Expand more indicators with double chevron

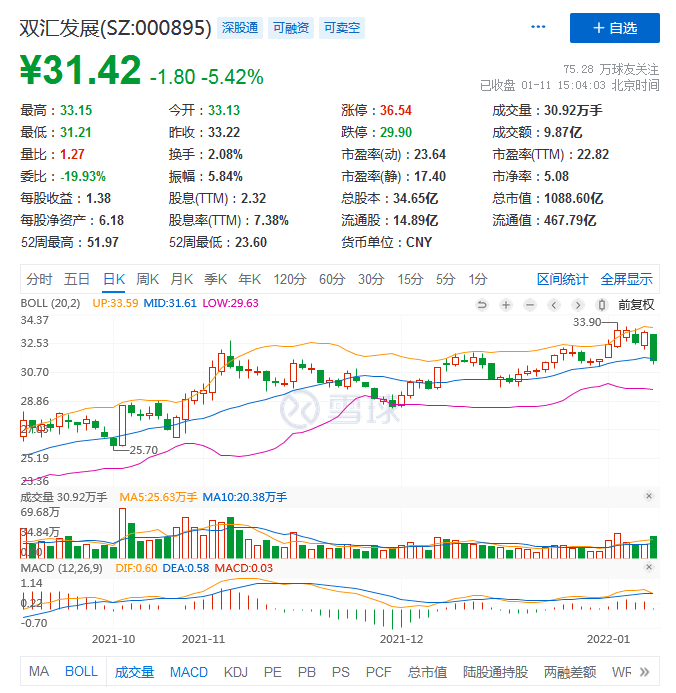point(645,672)
